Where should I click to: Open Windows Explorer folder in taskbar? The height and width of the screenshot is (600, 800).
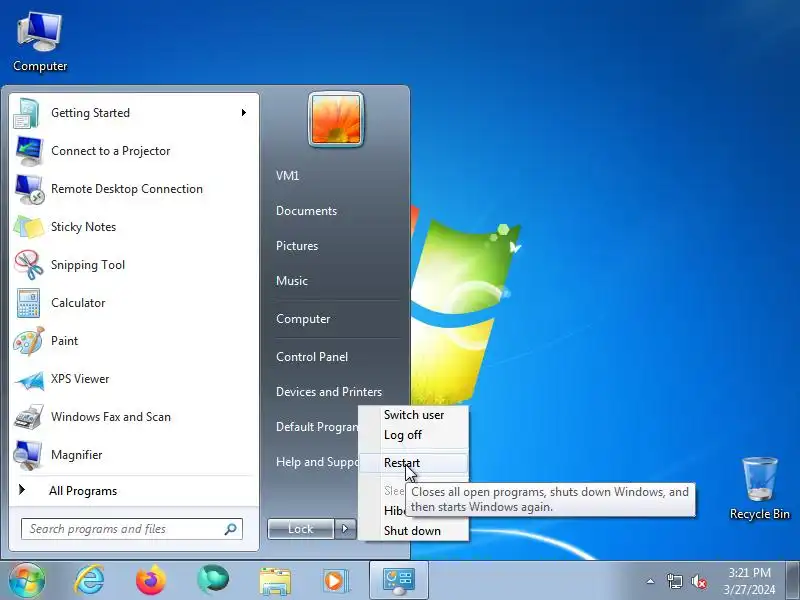point(274,582)
